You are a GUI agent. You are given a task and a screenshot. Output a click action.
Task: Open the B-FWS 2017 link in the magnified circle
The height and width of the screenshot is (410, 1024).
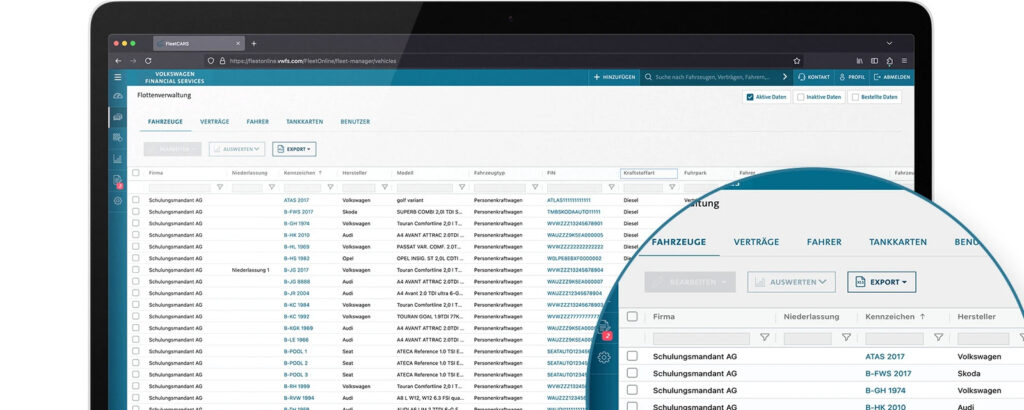[x=888, y=373]
